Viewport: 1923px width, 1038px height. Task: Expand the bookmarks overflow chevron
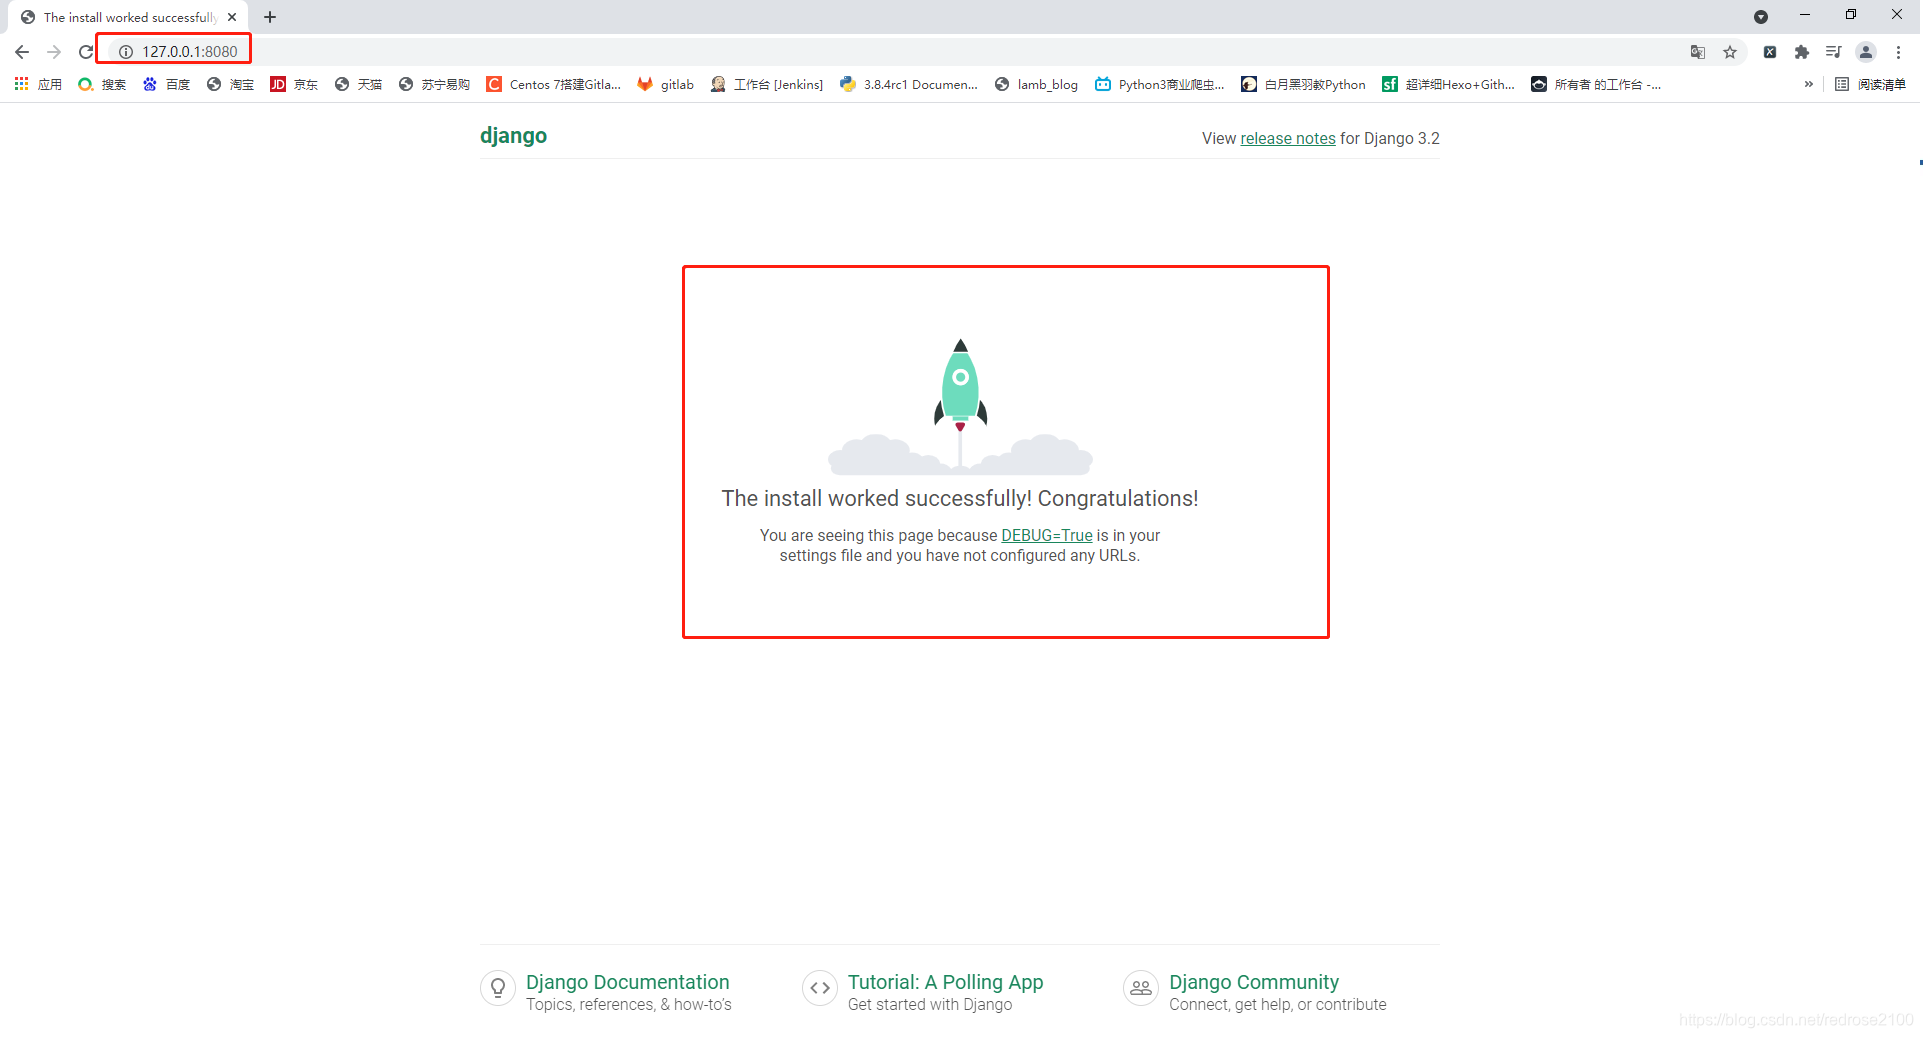(x=1808, y=85)
